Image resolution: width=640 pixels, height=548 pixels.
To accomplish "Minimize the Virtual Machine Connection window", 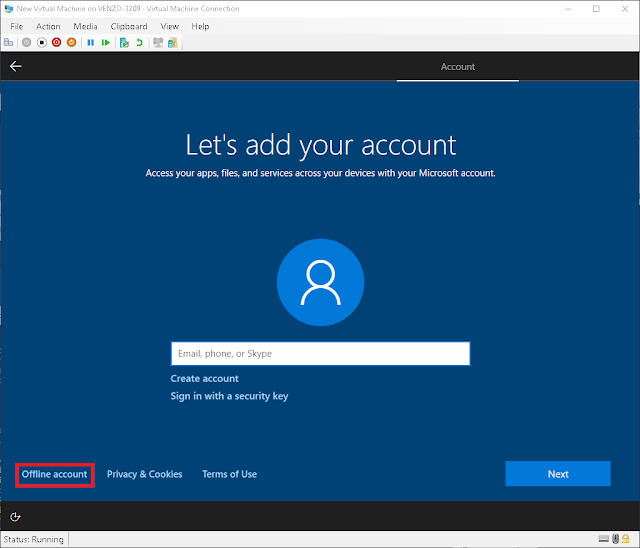I will (568, 9).
